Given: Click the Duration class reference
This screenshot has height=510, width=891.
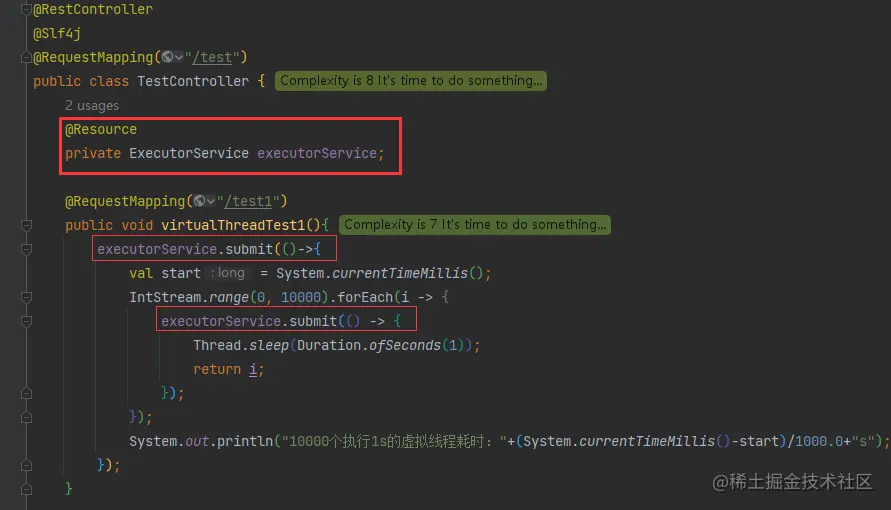Looking at the screenshot, I should click(328, 345).
